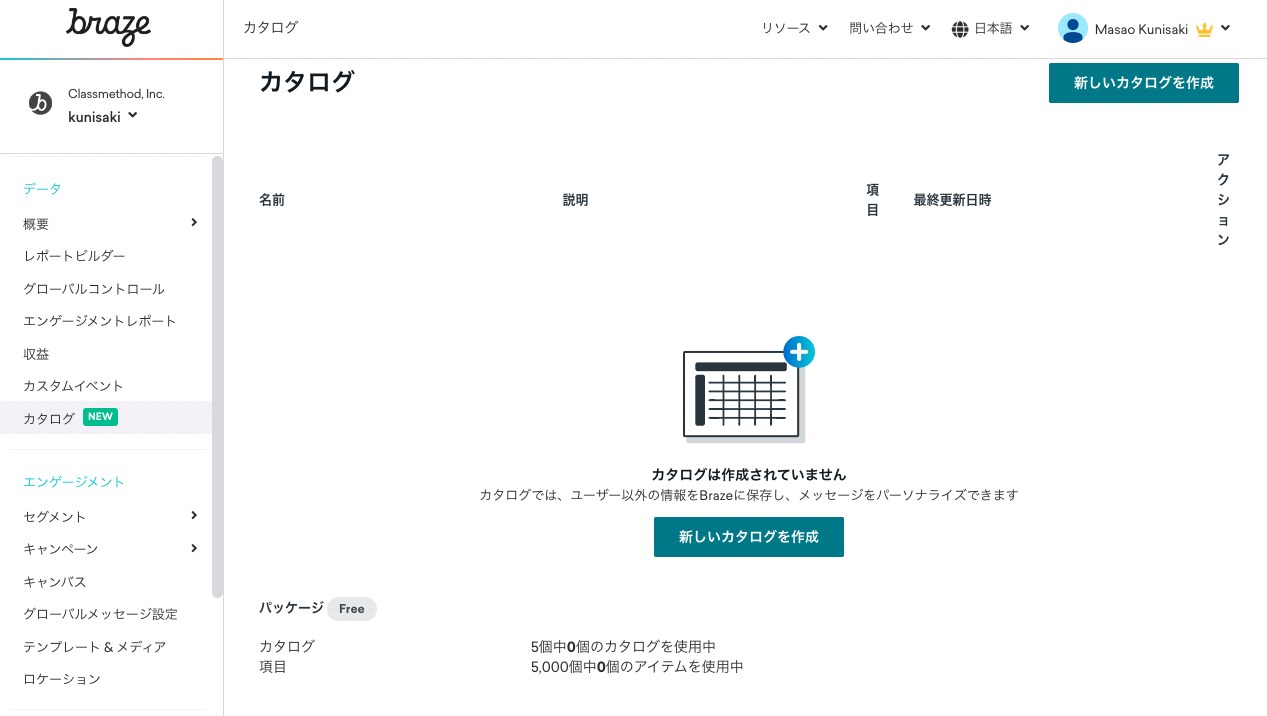The width and height of the screenshot is (1267, 716).
Task: Select カスタムイベント in the sidebar
Action: click(x=73, y=386)
